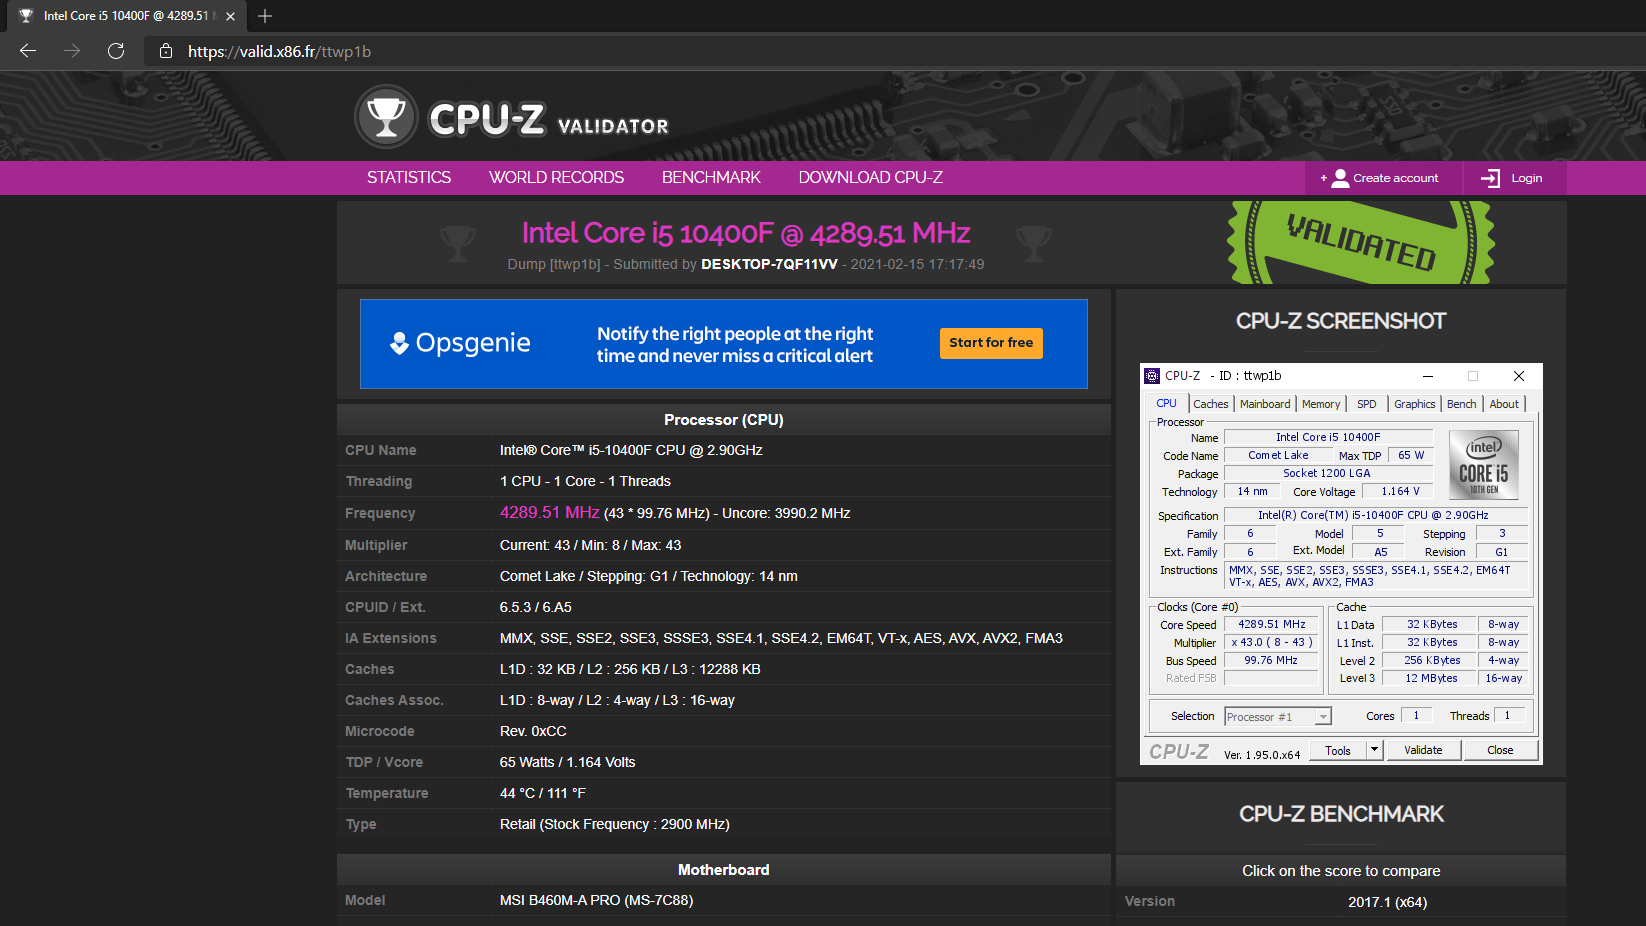Click the CPU-Z BENCHMARK heading
This screenshot has width=1646, height=926.
tap(1341, 814)
